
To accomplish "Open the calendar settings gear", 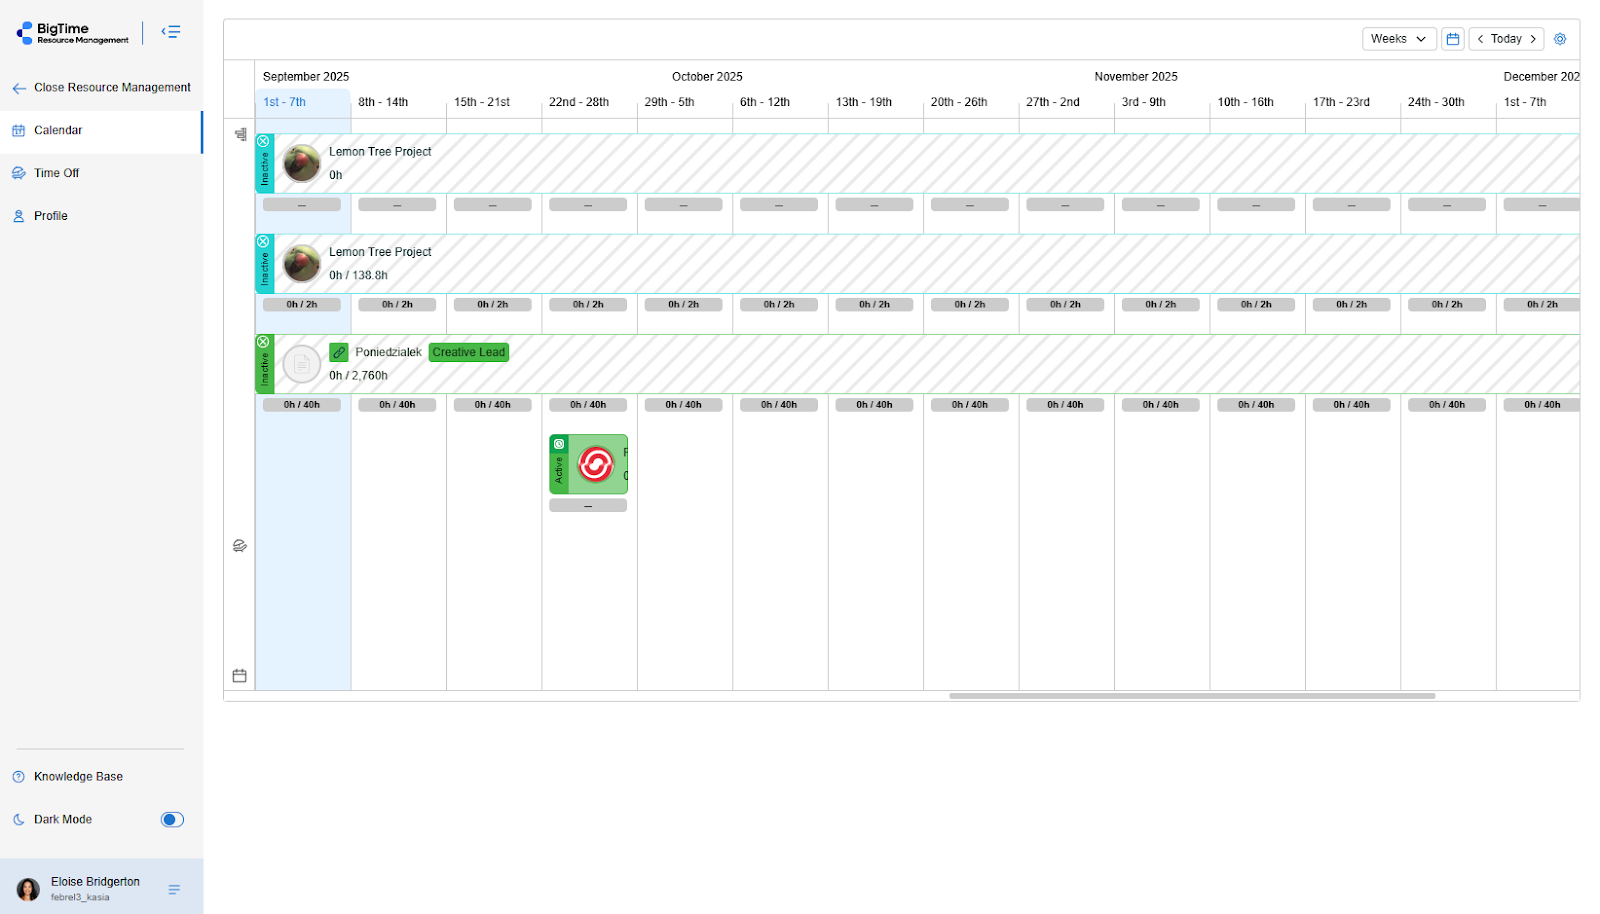I will pyautogui.click(x=1559, y=39).
